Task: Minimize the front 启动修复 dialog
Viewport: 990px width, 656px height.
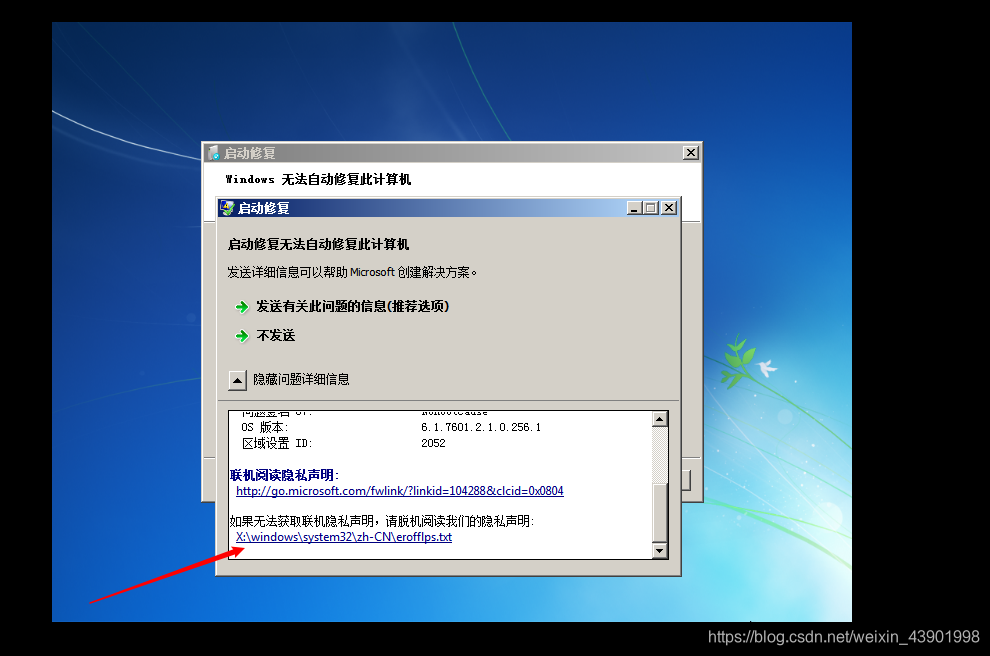Action: 635,208
